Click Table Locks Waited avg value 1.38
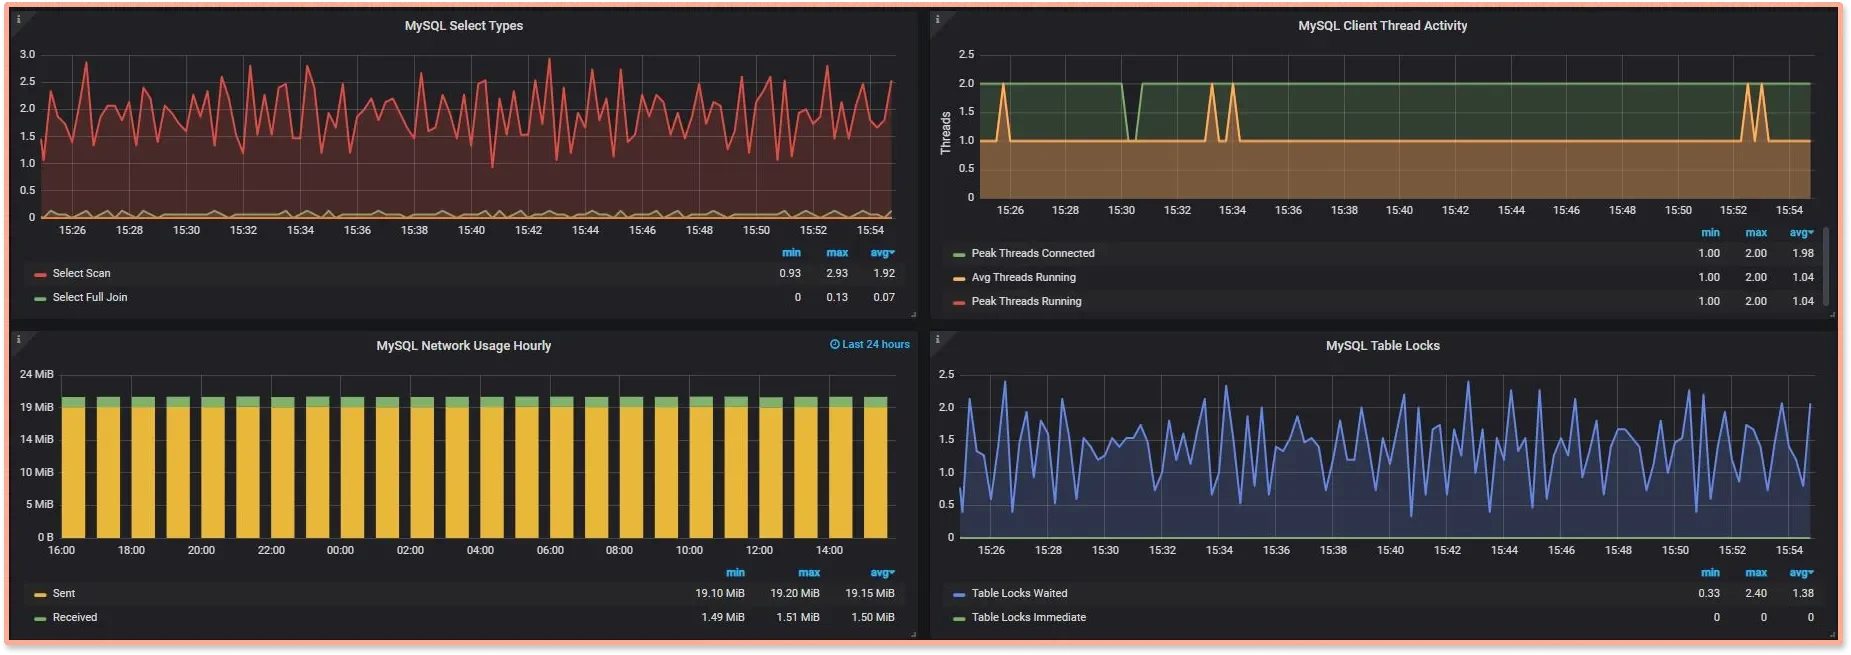The height and width of the screenshot is (655, 1851). 1803,593
